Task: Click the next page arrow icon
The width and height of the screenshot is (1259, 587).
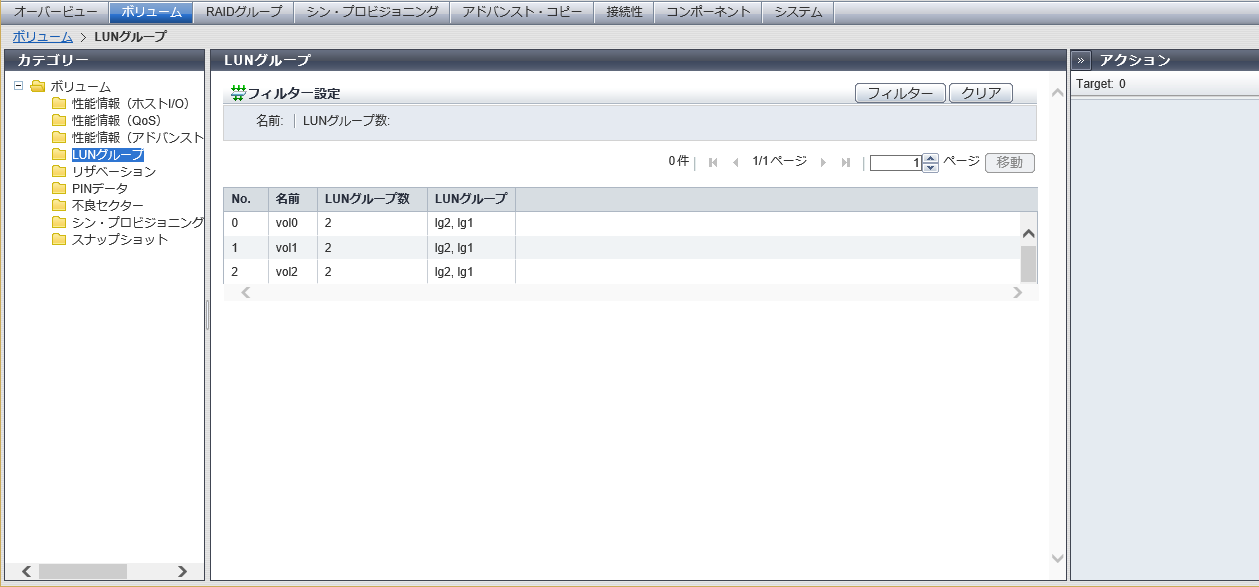Action: 823,163
